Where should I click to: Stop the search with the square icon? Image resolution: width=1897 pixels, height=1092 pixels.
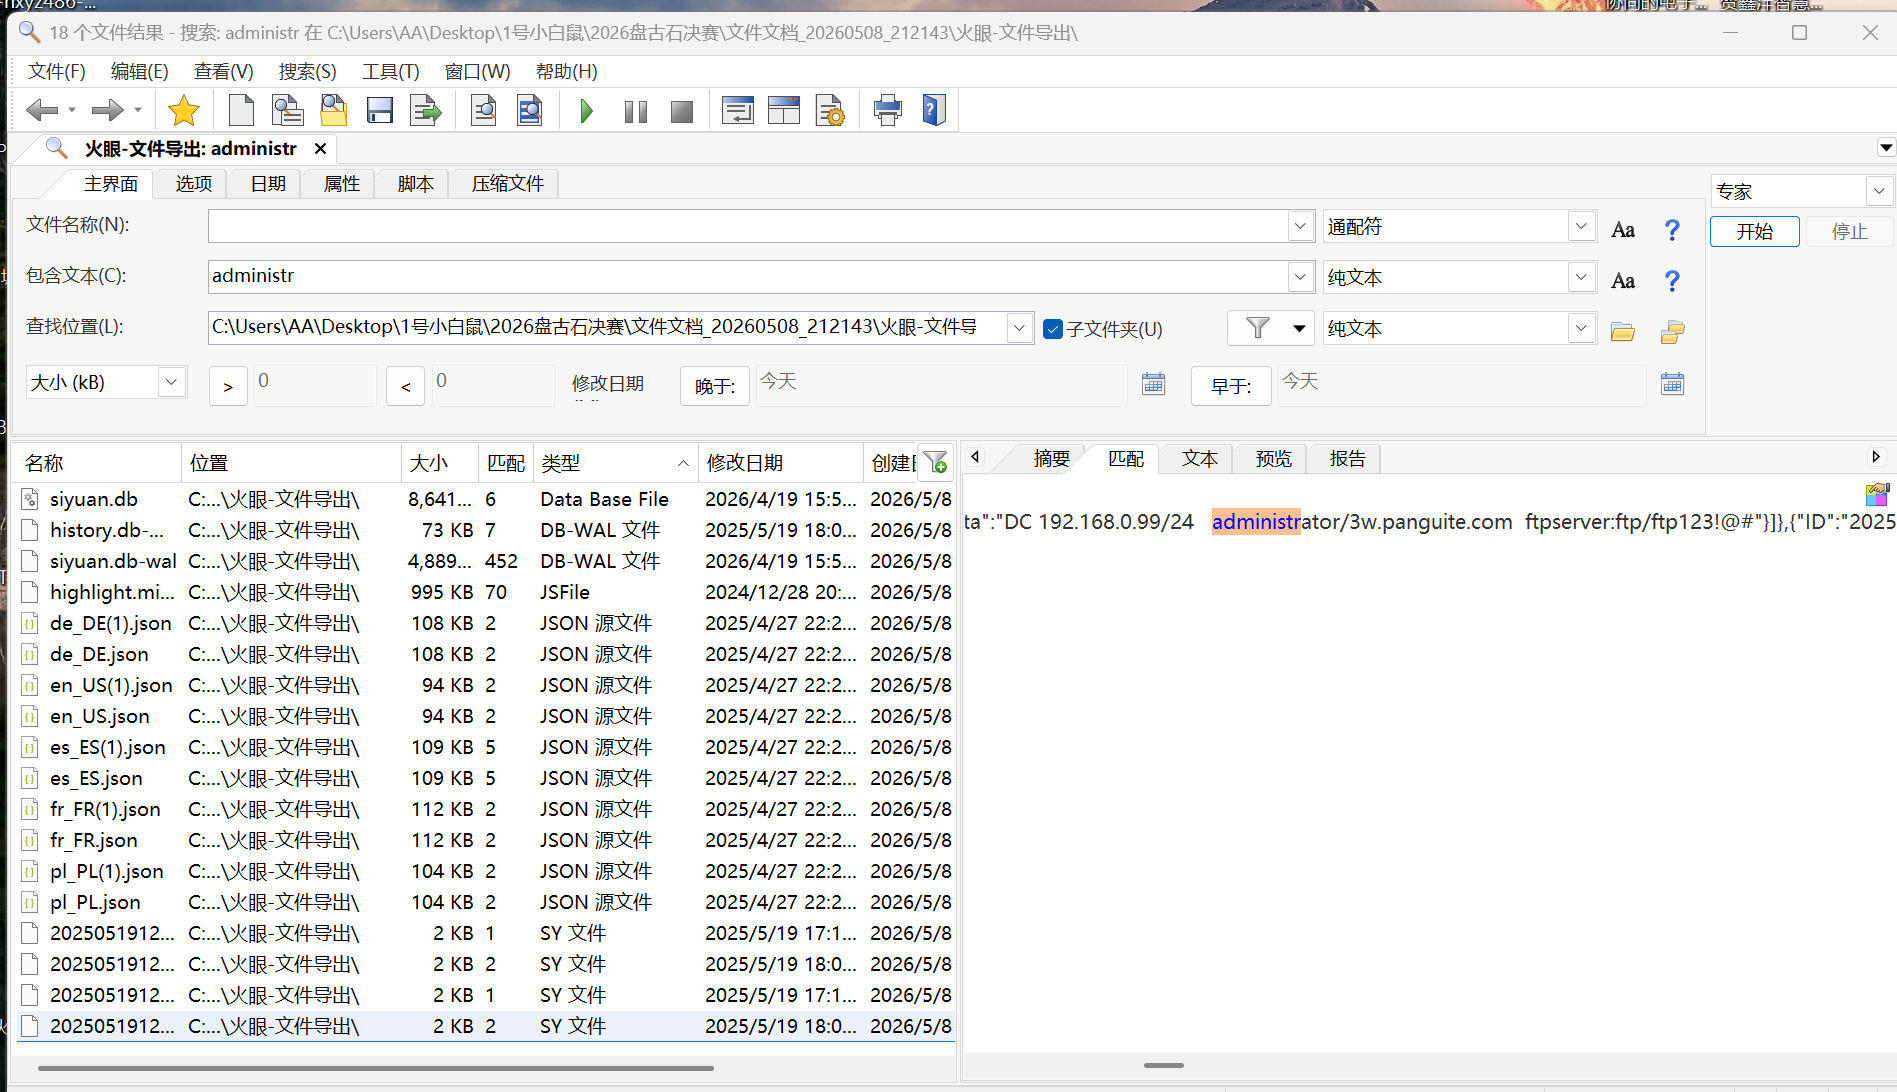coord(682,111)
